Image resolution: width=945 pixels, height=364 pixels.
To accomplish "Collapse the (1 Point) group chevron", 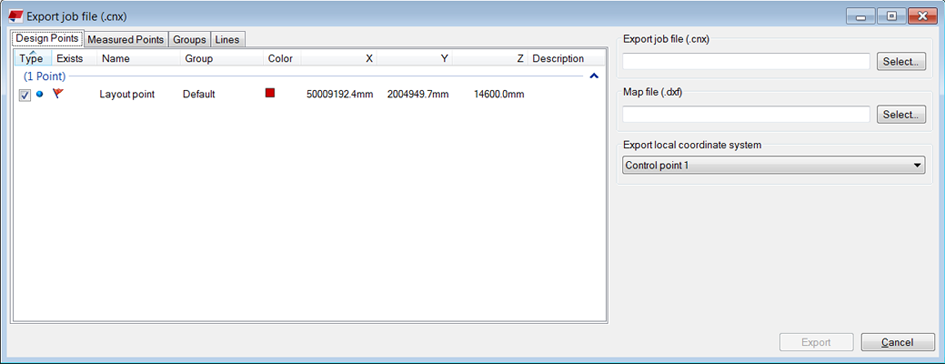I will coord(594,77).
